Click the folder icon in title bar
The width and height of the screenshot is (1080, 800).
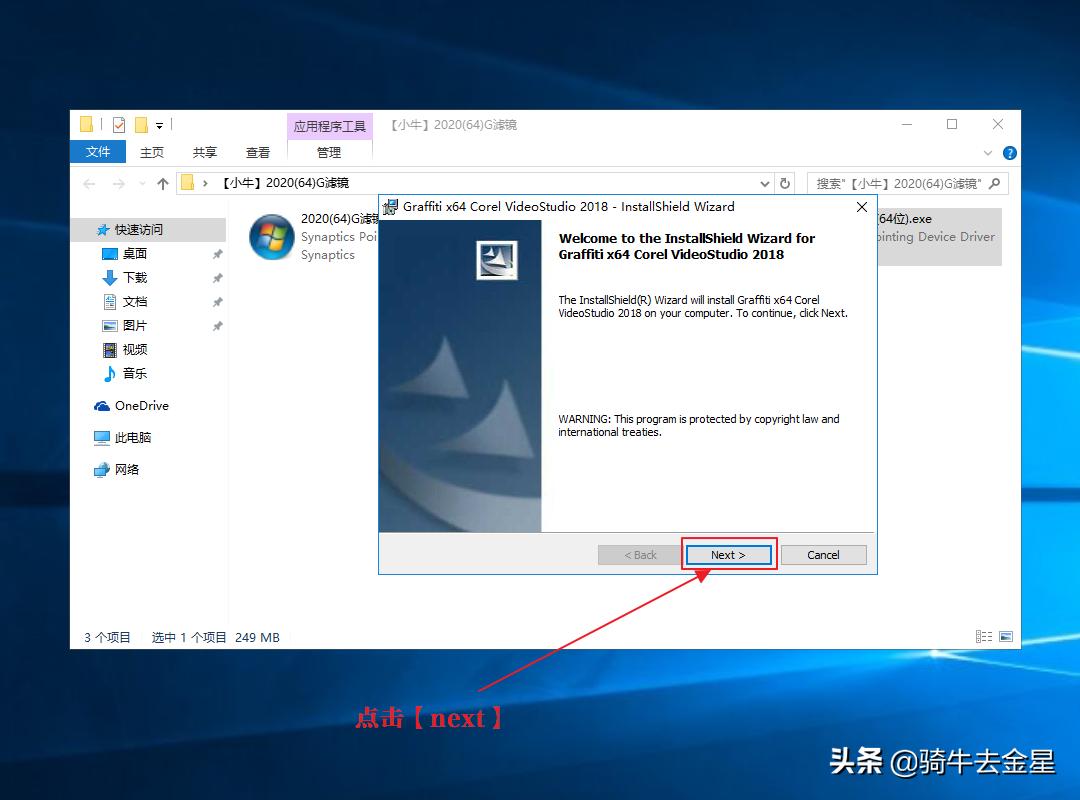pos(86,124)
